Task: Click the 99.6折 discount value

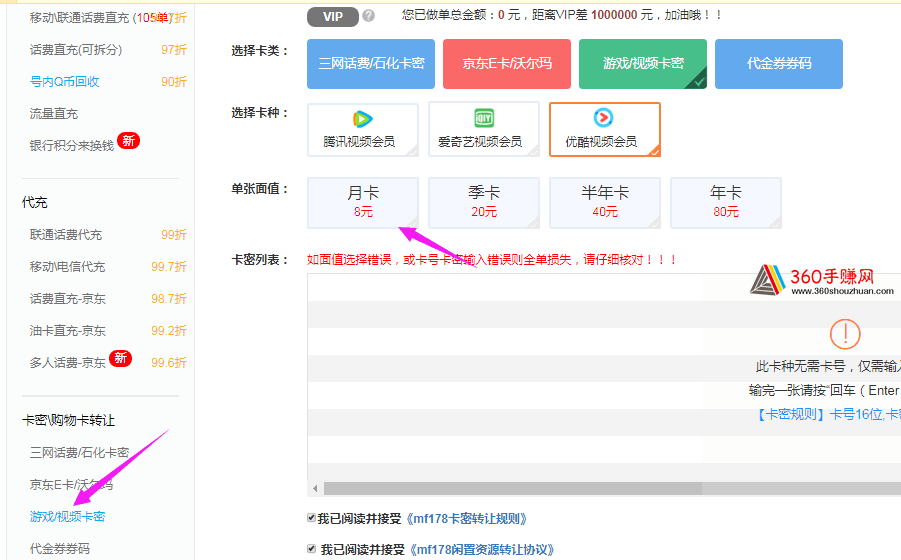Action: click(x=168, y=363)
